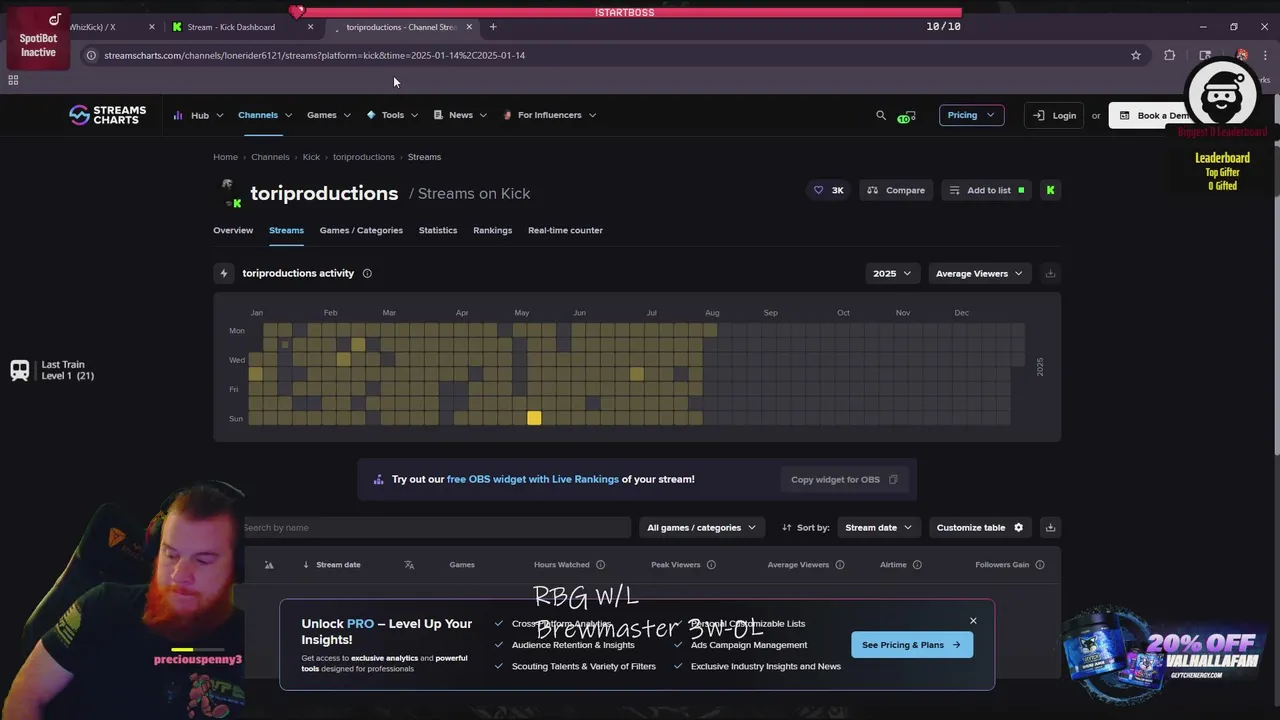Screen dimensions: 1280x720
Task: Click the info icon next to toriproductions activity
Action: click(x=367, y=273)
